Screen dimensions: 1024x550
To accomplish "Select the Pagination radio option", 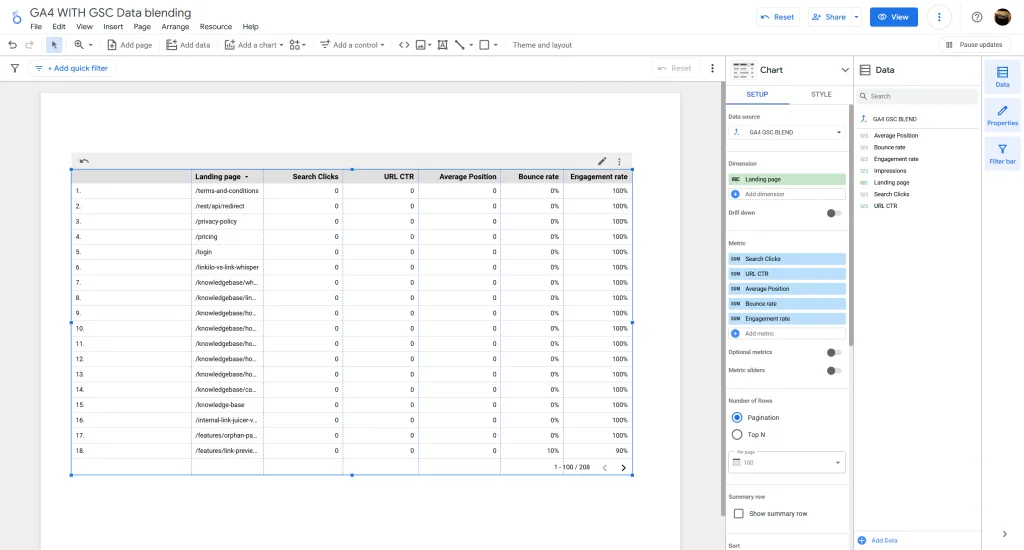I will pyautogui.click(x=737, y=417).
